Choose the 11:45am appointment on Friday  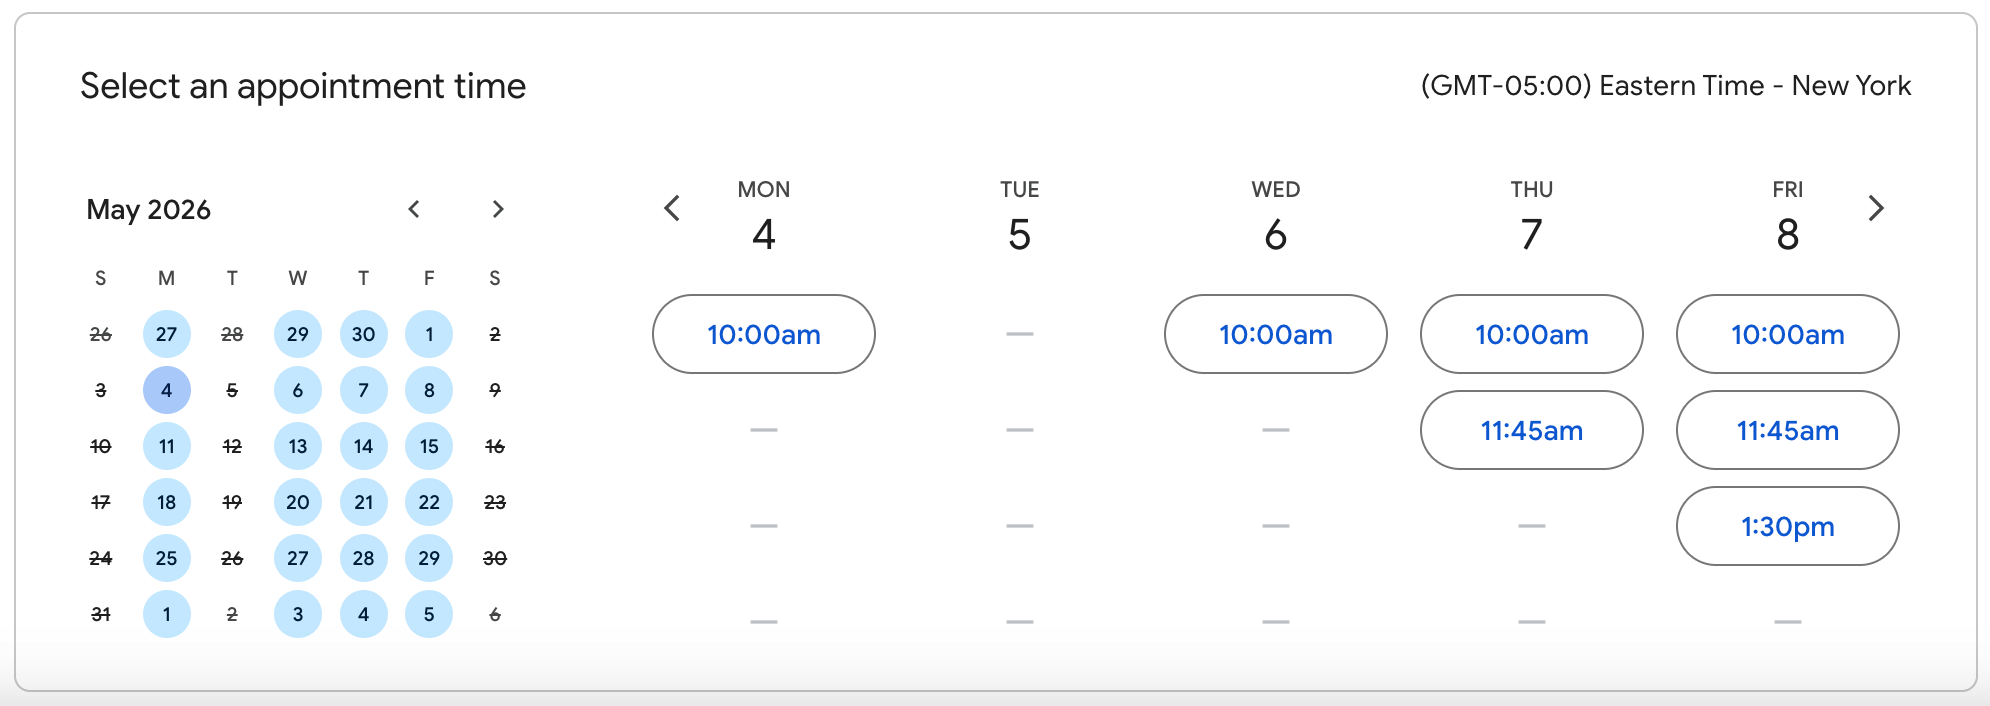[1787, 430]
